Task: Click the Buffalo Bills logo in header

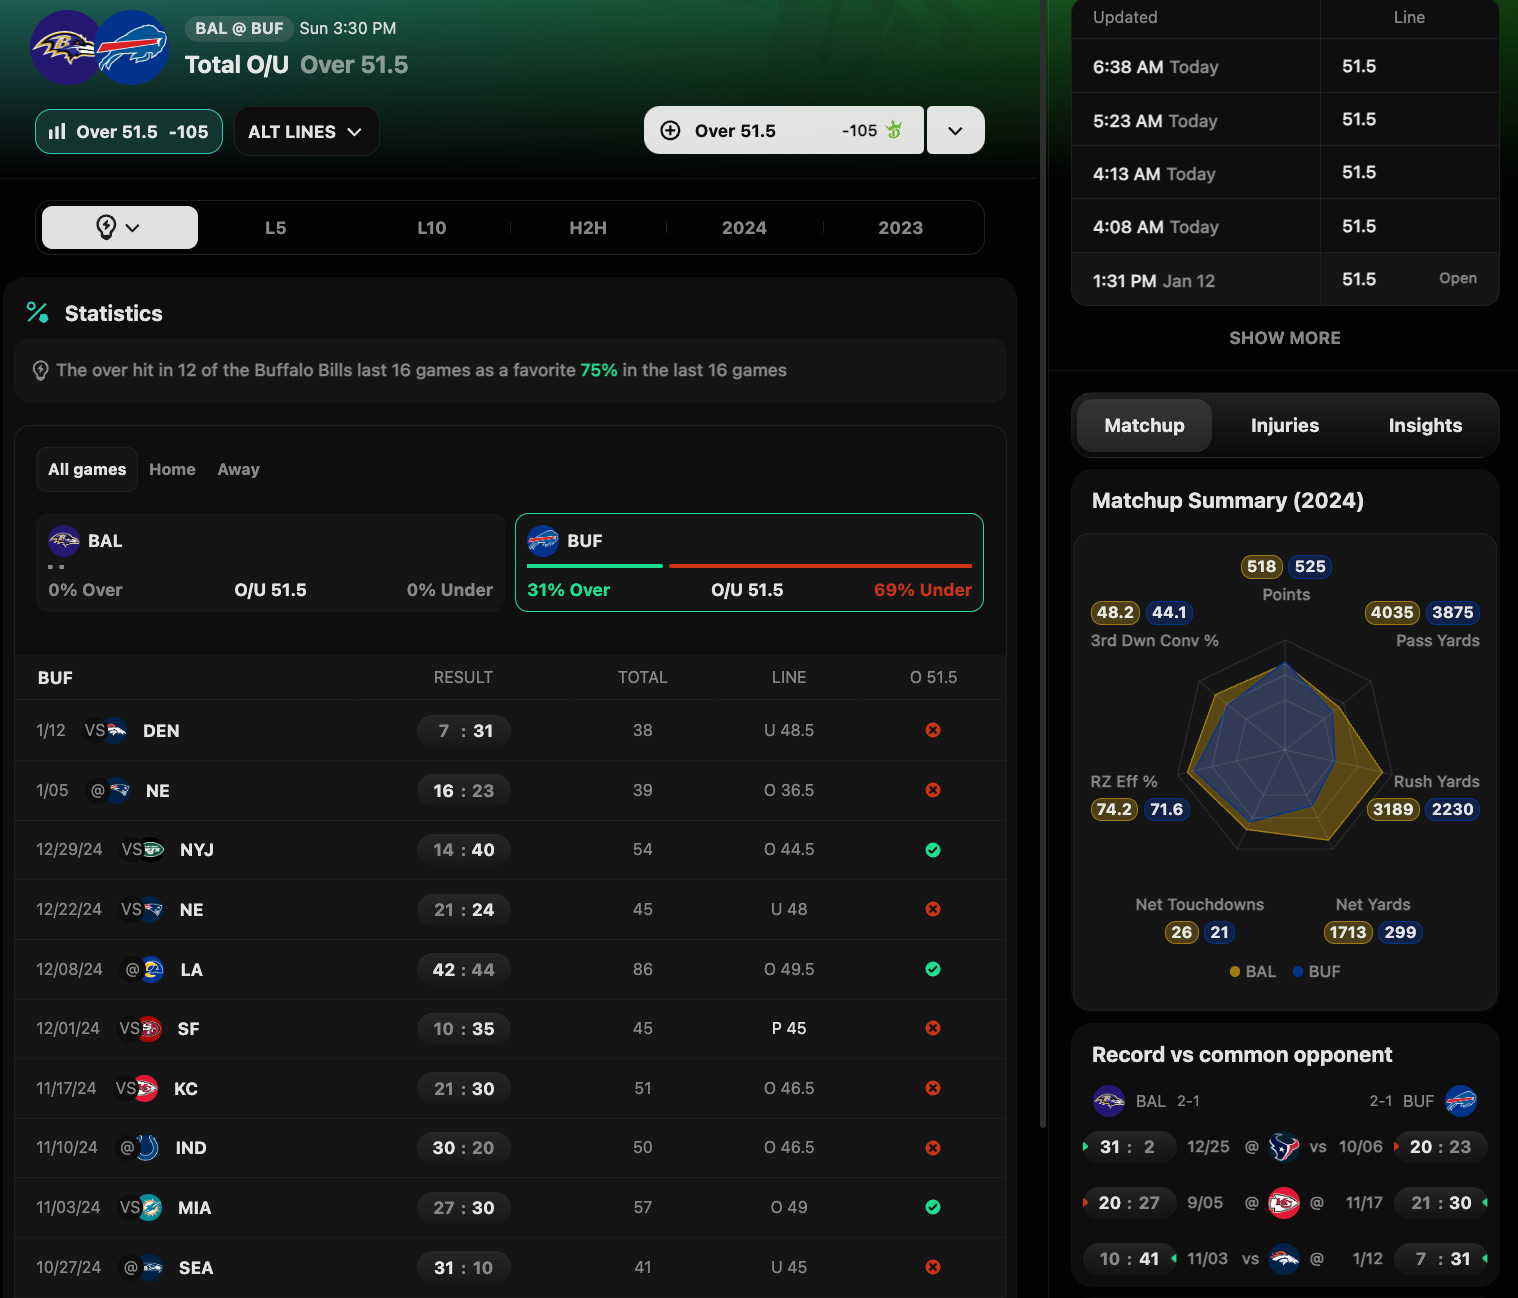Action: [x=132, y=47]
